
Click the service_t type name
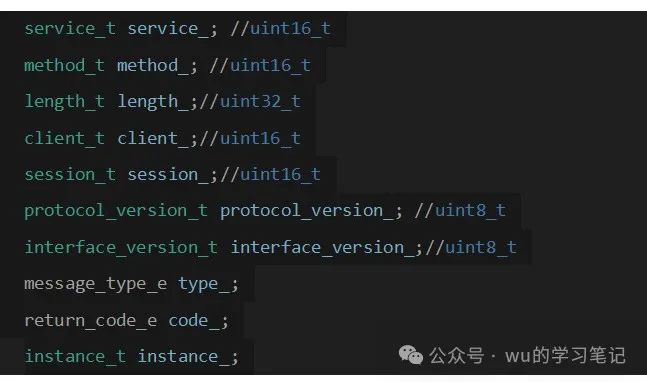pos(70,29)
